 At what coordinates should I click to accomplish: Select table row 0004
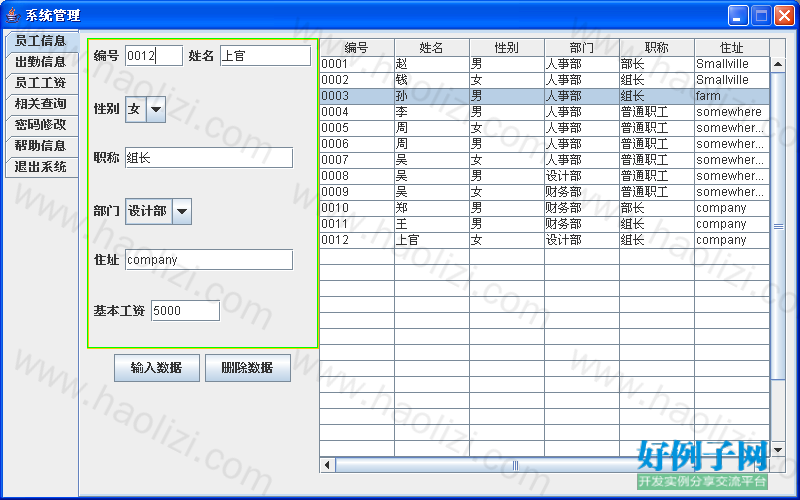point(544,112)
